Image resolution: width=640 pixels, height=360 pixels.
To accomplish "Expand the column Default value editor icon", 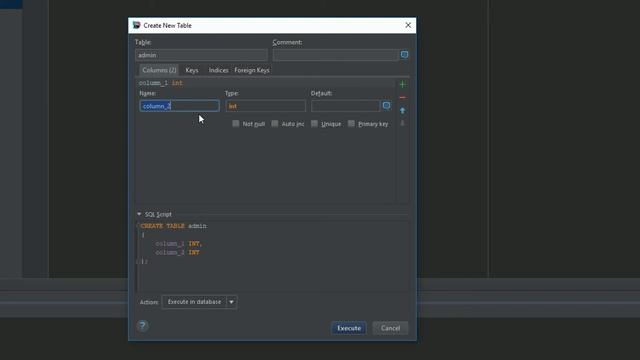I will 386,106.
